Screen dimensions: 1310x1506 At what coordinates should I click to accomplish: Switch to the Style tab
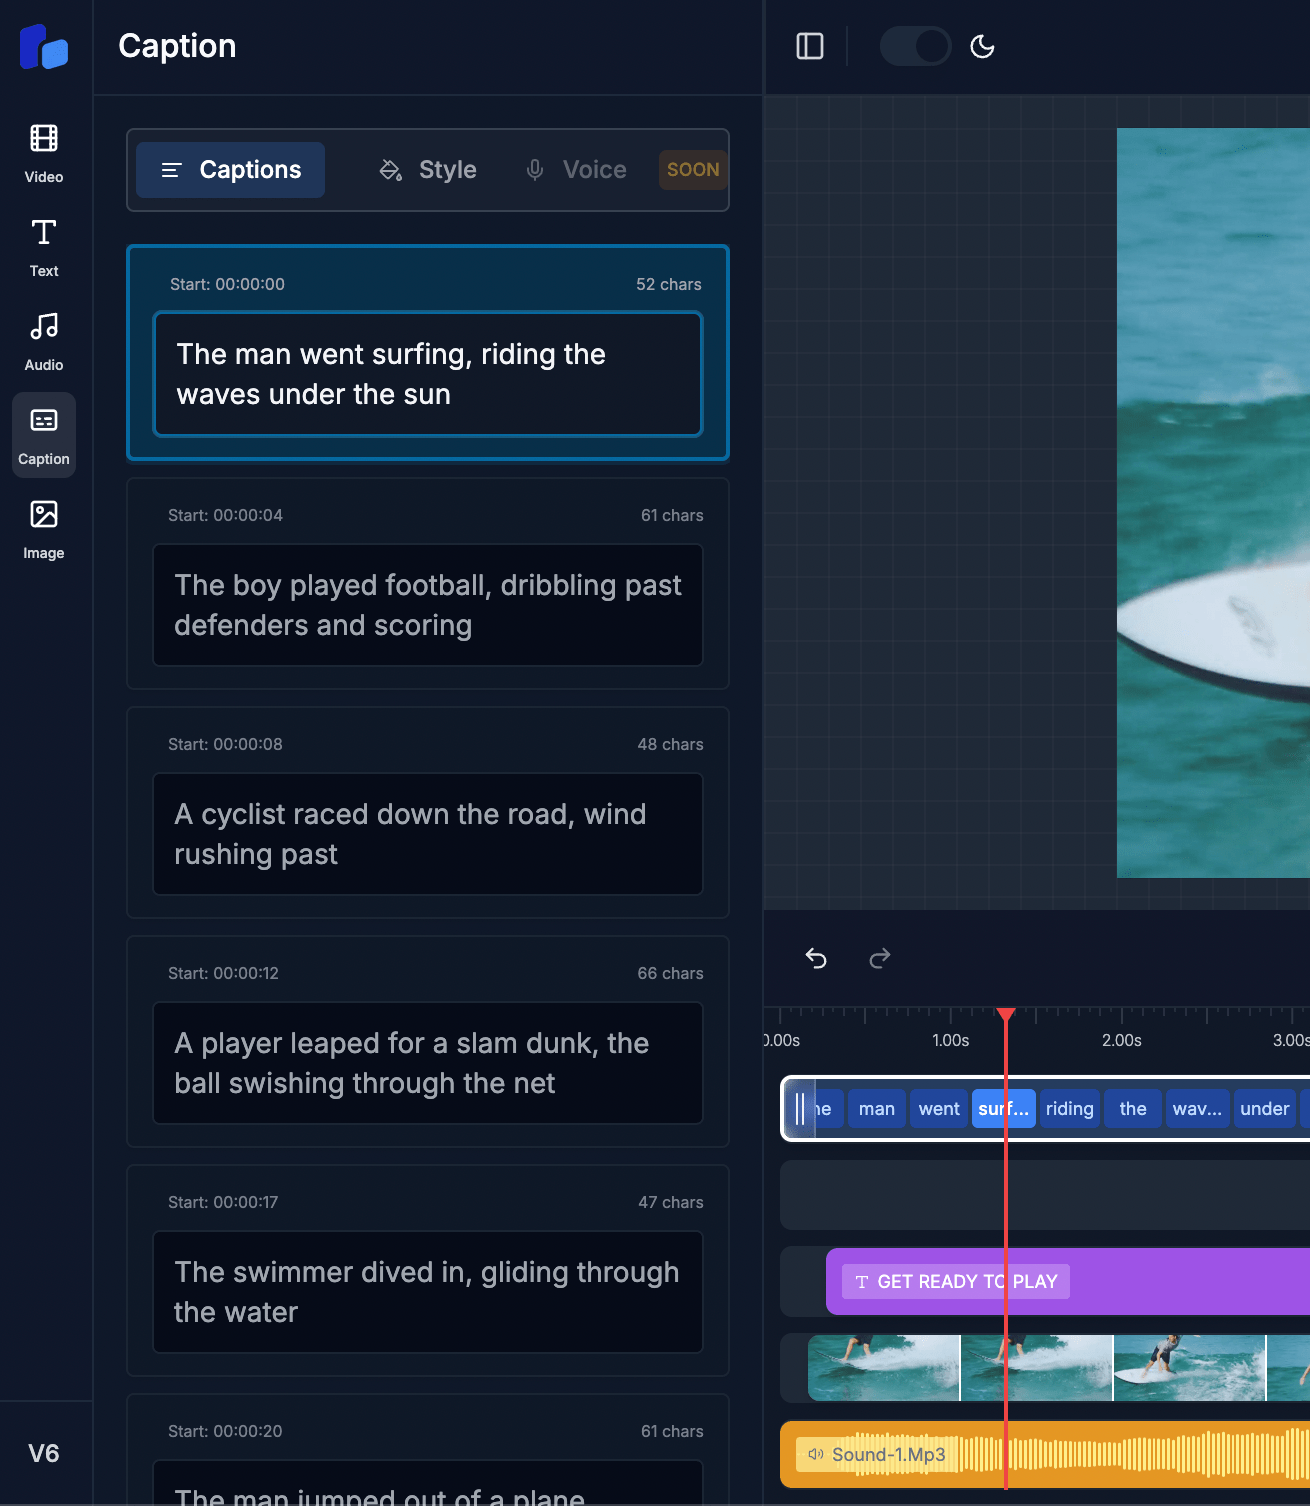427,169
